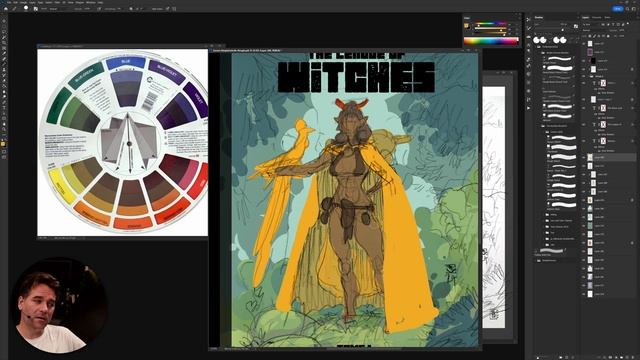Toggle pressure for opacity icon in options bar

coord(99,9)
